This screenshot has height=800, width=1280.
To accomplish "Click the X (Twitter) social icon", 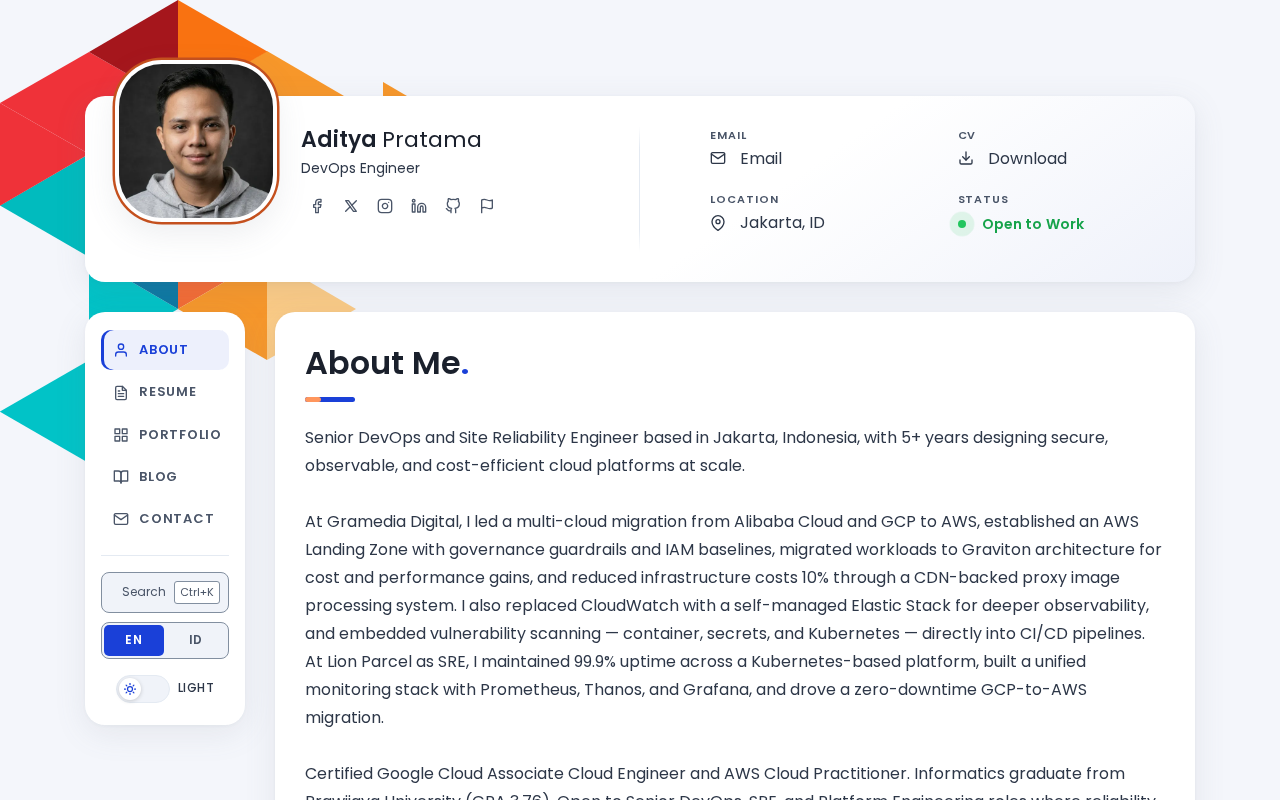I will click(x=351, y=206).
